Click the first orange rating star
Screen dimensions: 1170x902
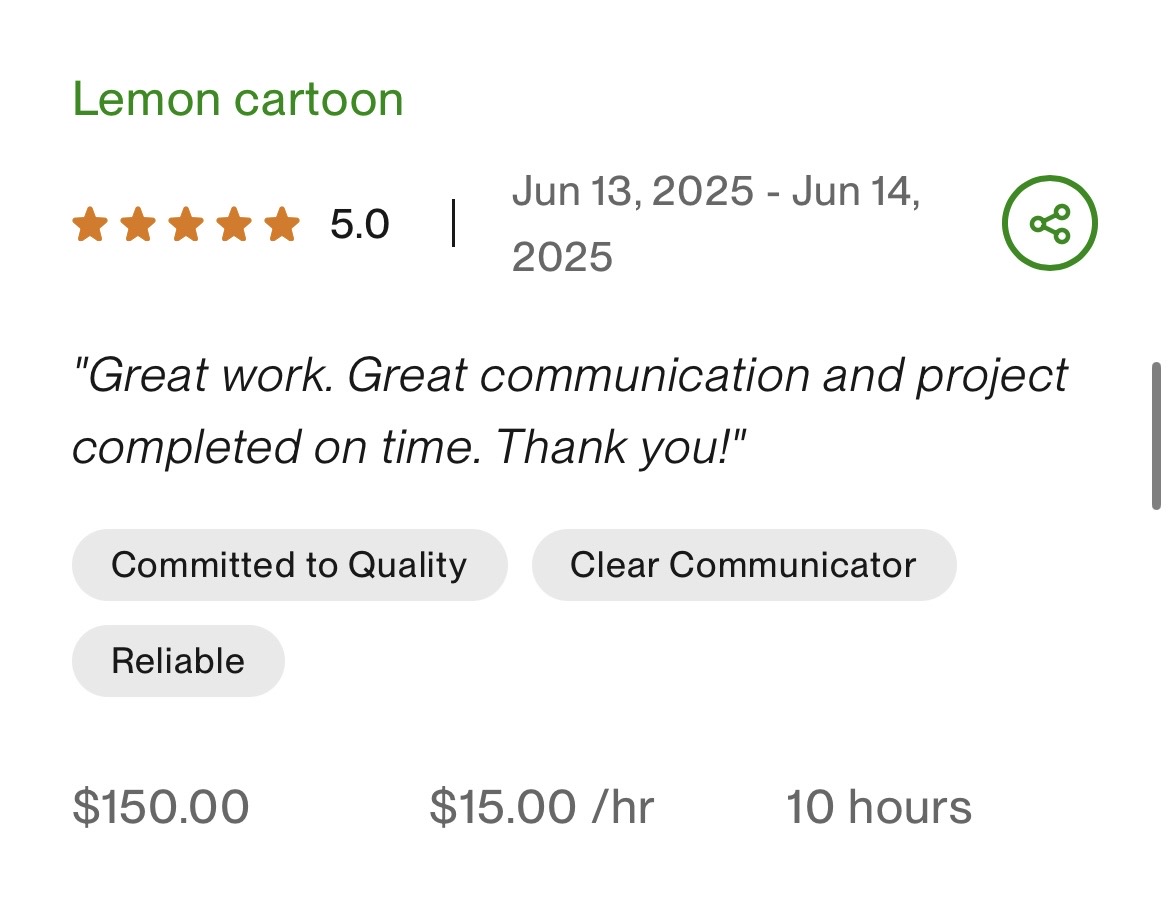pos(90,224)
